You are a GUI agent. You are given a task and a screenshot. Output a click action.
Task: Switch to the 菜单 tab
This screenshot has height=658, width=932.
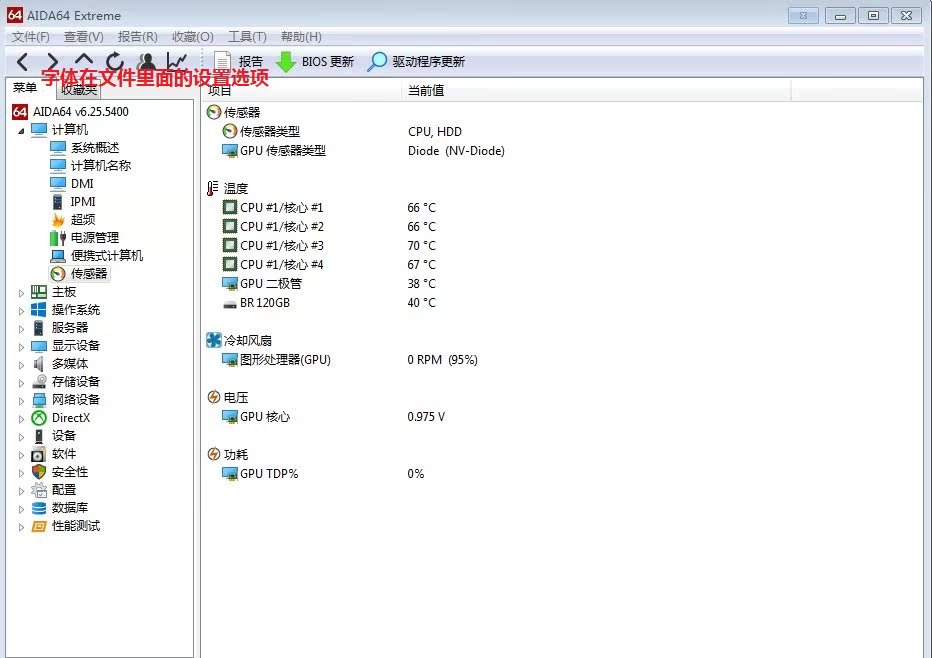point(25,88)
